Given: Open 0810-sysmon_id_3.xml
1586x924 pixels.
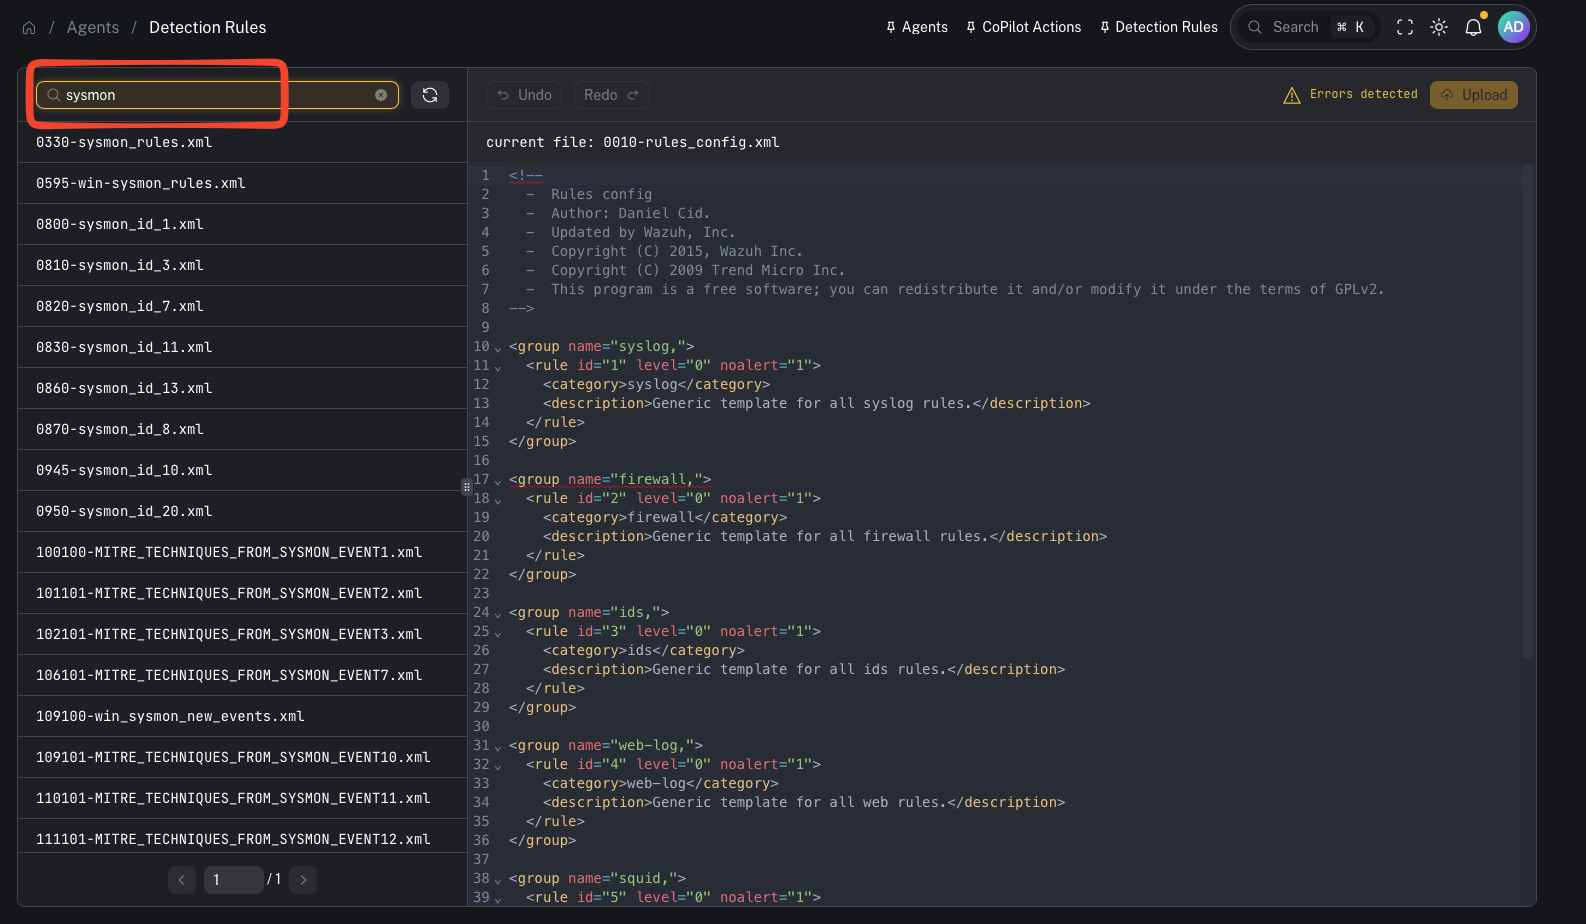Looking at the screenshot, I should [242, 265].
